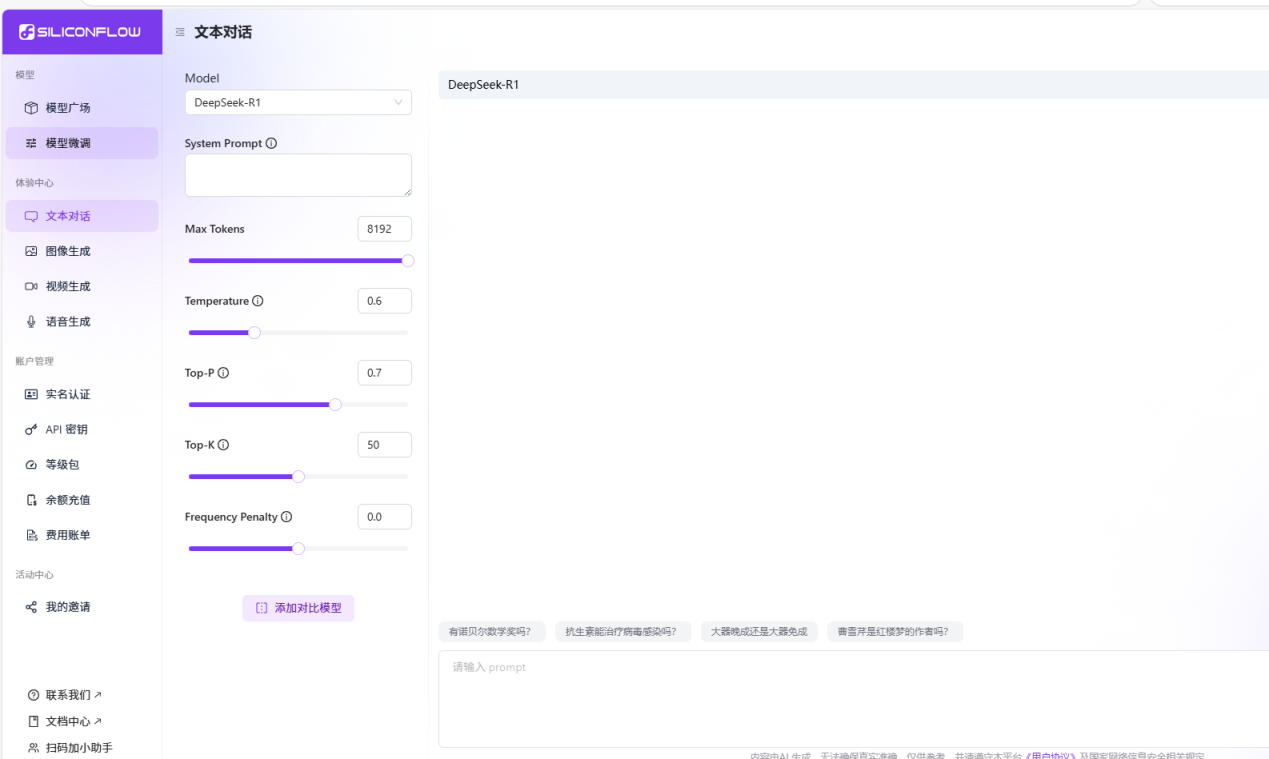1269x759 pixels.
Task: Click the Frequency Penalty info icon
Action: [x=287, y=517]
